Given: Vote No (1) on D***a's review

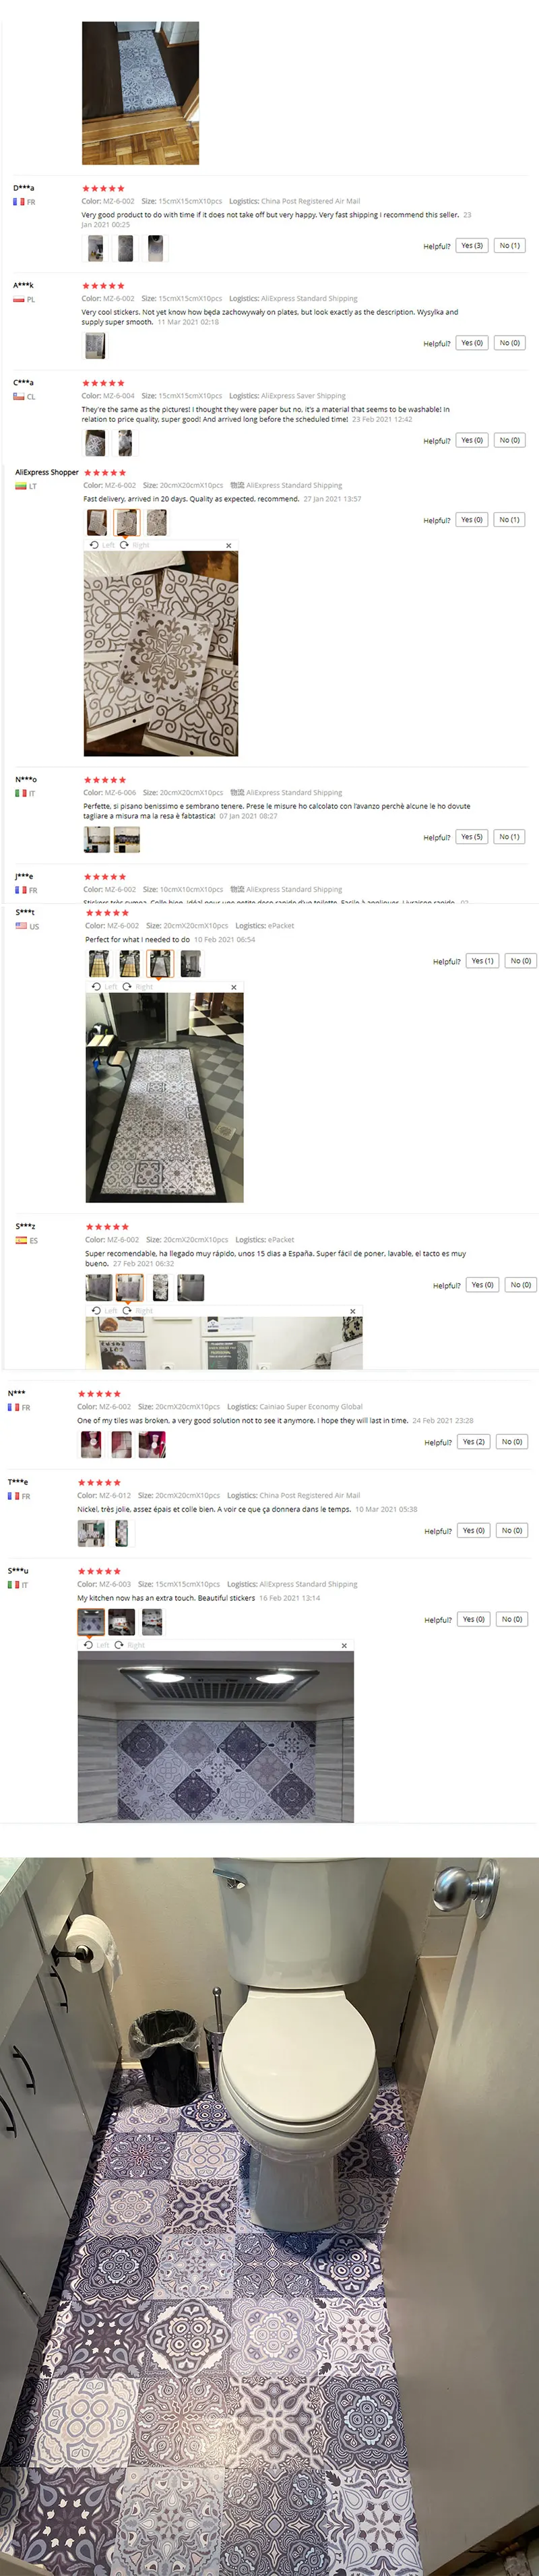Looking at the screenshot, I should (509, 245).
